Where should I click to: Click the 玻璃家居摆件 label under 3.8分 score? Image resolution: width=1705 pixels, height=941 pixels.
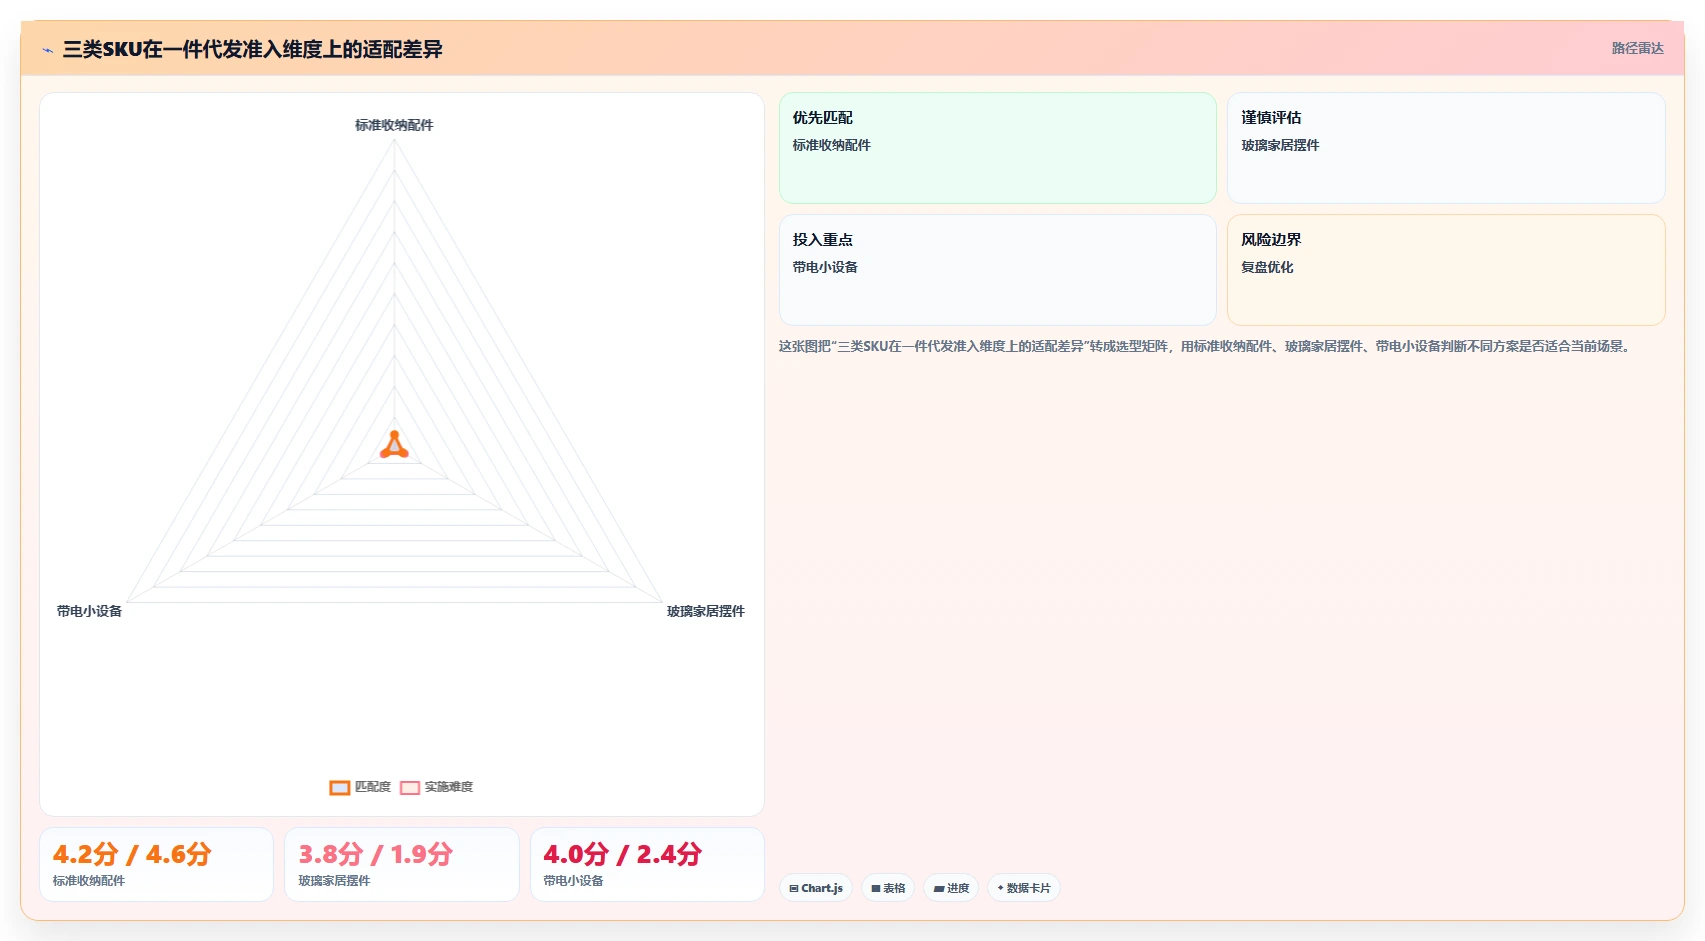point(334,881)
